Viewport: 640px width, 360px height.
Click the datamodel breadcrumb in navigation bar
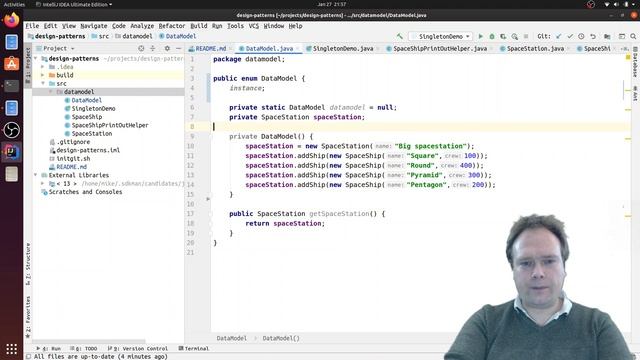[137, 36]
